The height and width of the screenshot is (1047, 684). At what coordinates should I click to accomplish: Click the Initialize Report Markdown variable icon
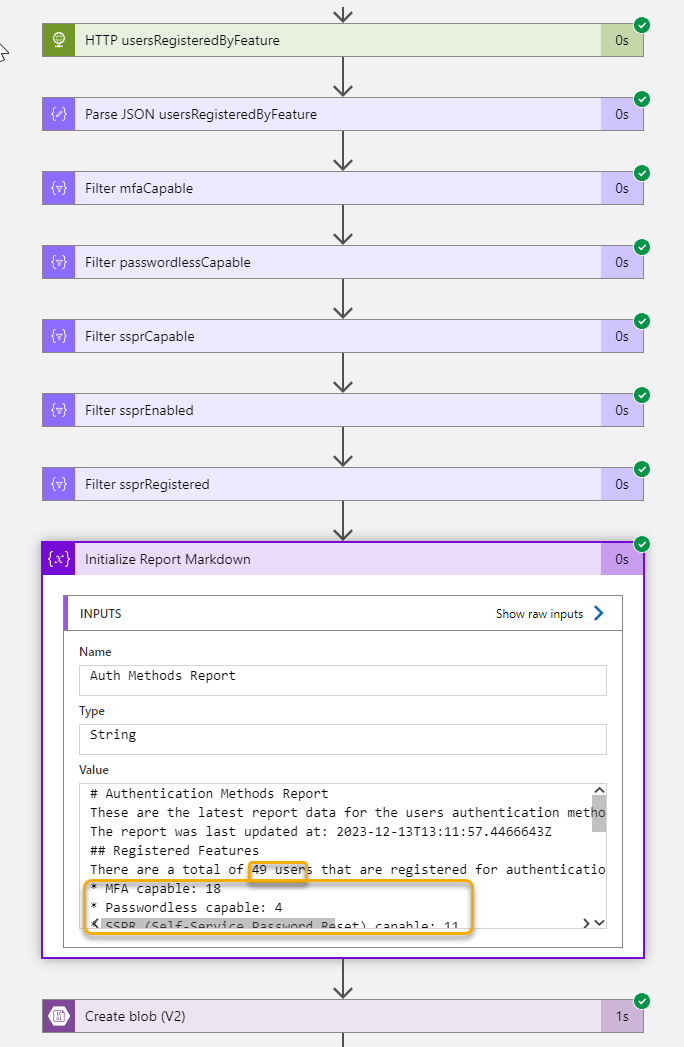coord(59,559)
